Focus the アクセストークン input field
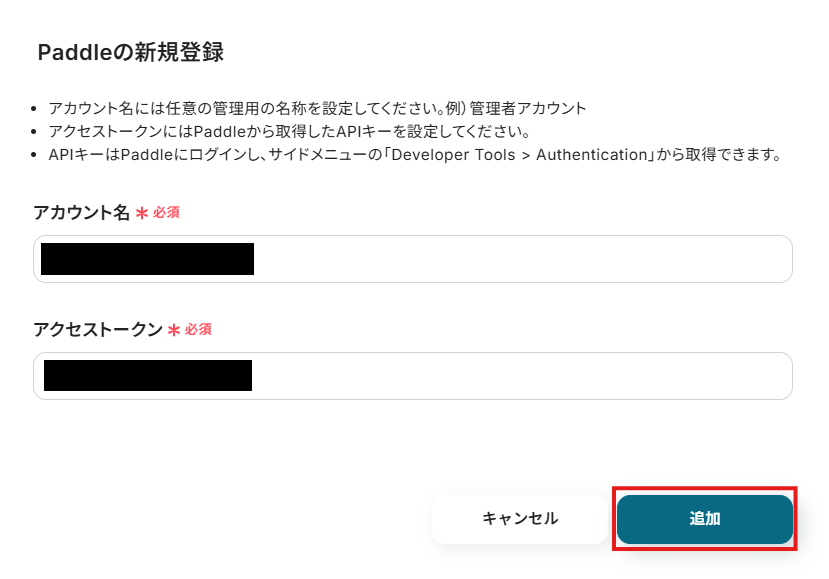 click(x=520, y=376)
